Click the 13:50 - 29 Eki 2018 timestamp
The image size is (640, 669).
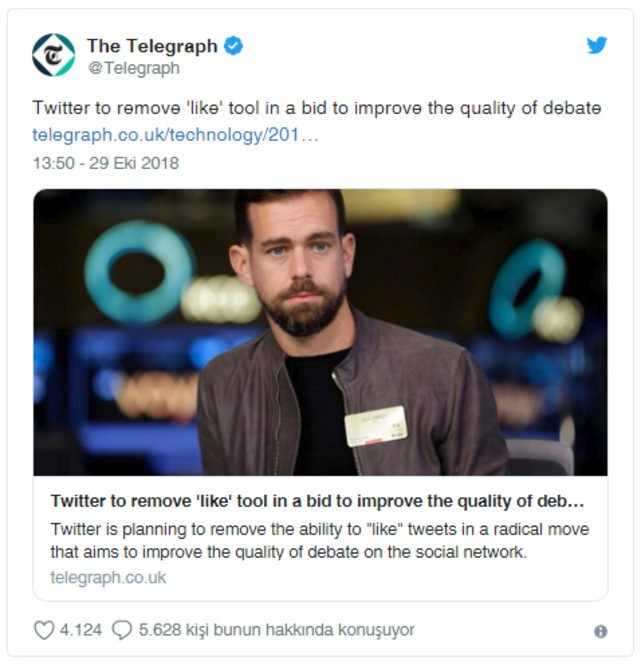tap(106, 163)
